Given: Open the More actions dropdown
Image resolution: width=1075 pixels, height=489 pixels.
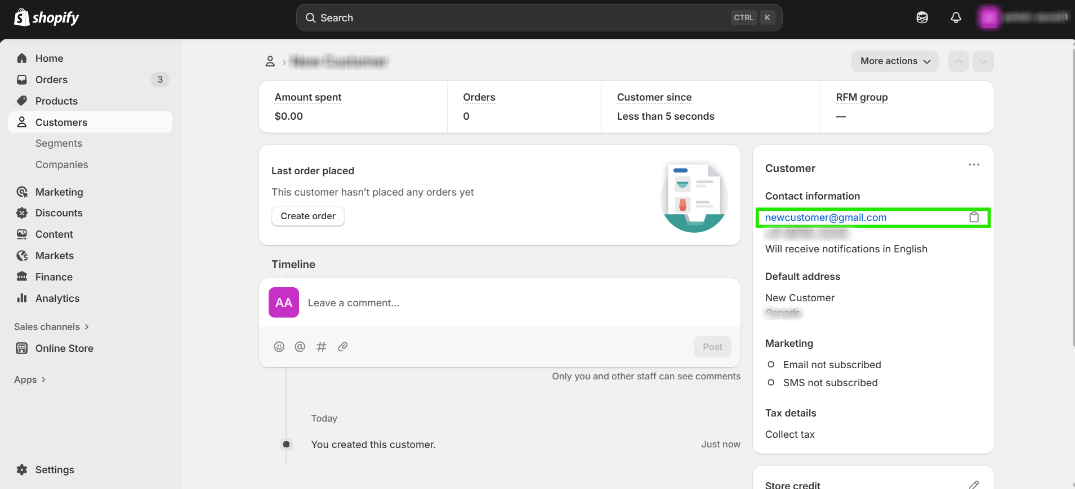Looking at the screenshot, I should 895,61.
